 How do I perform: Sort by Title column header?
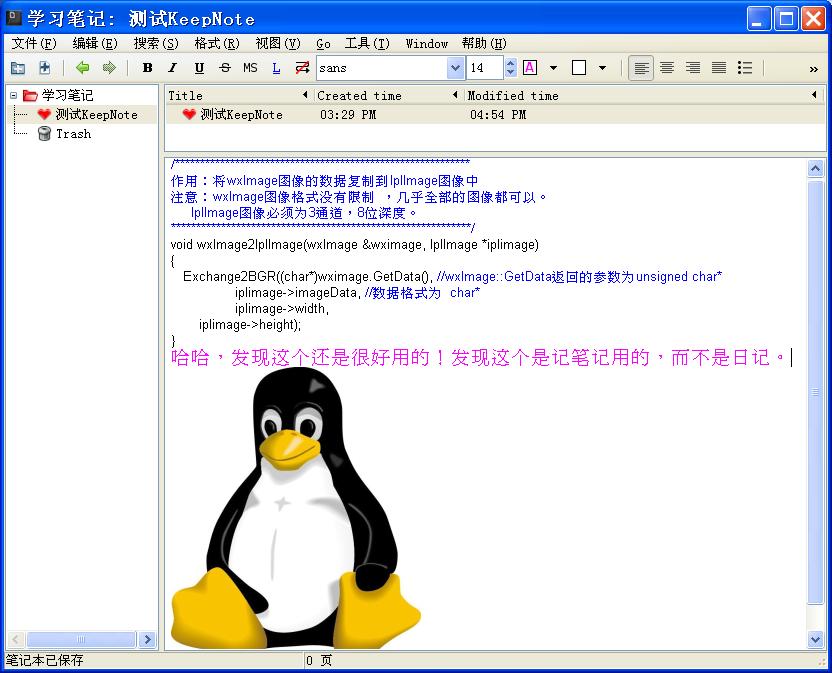tap(237, 96)
